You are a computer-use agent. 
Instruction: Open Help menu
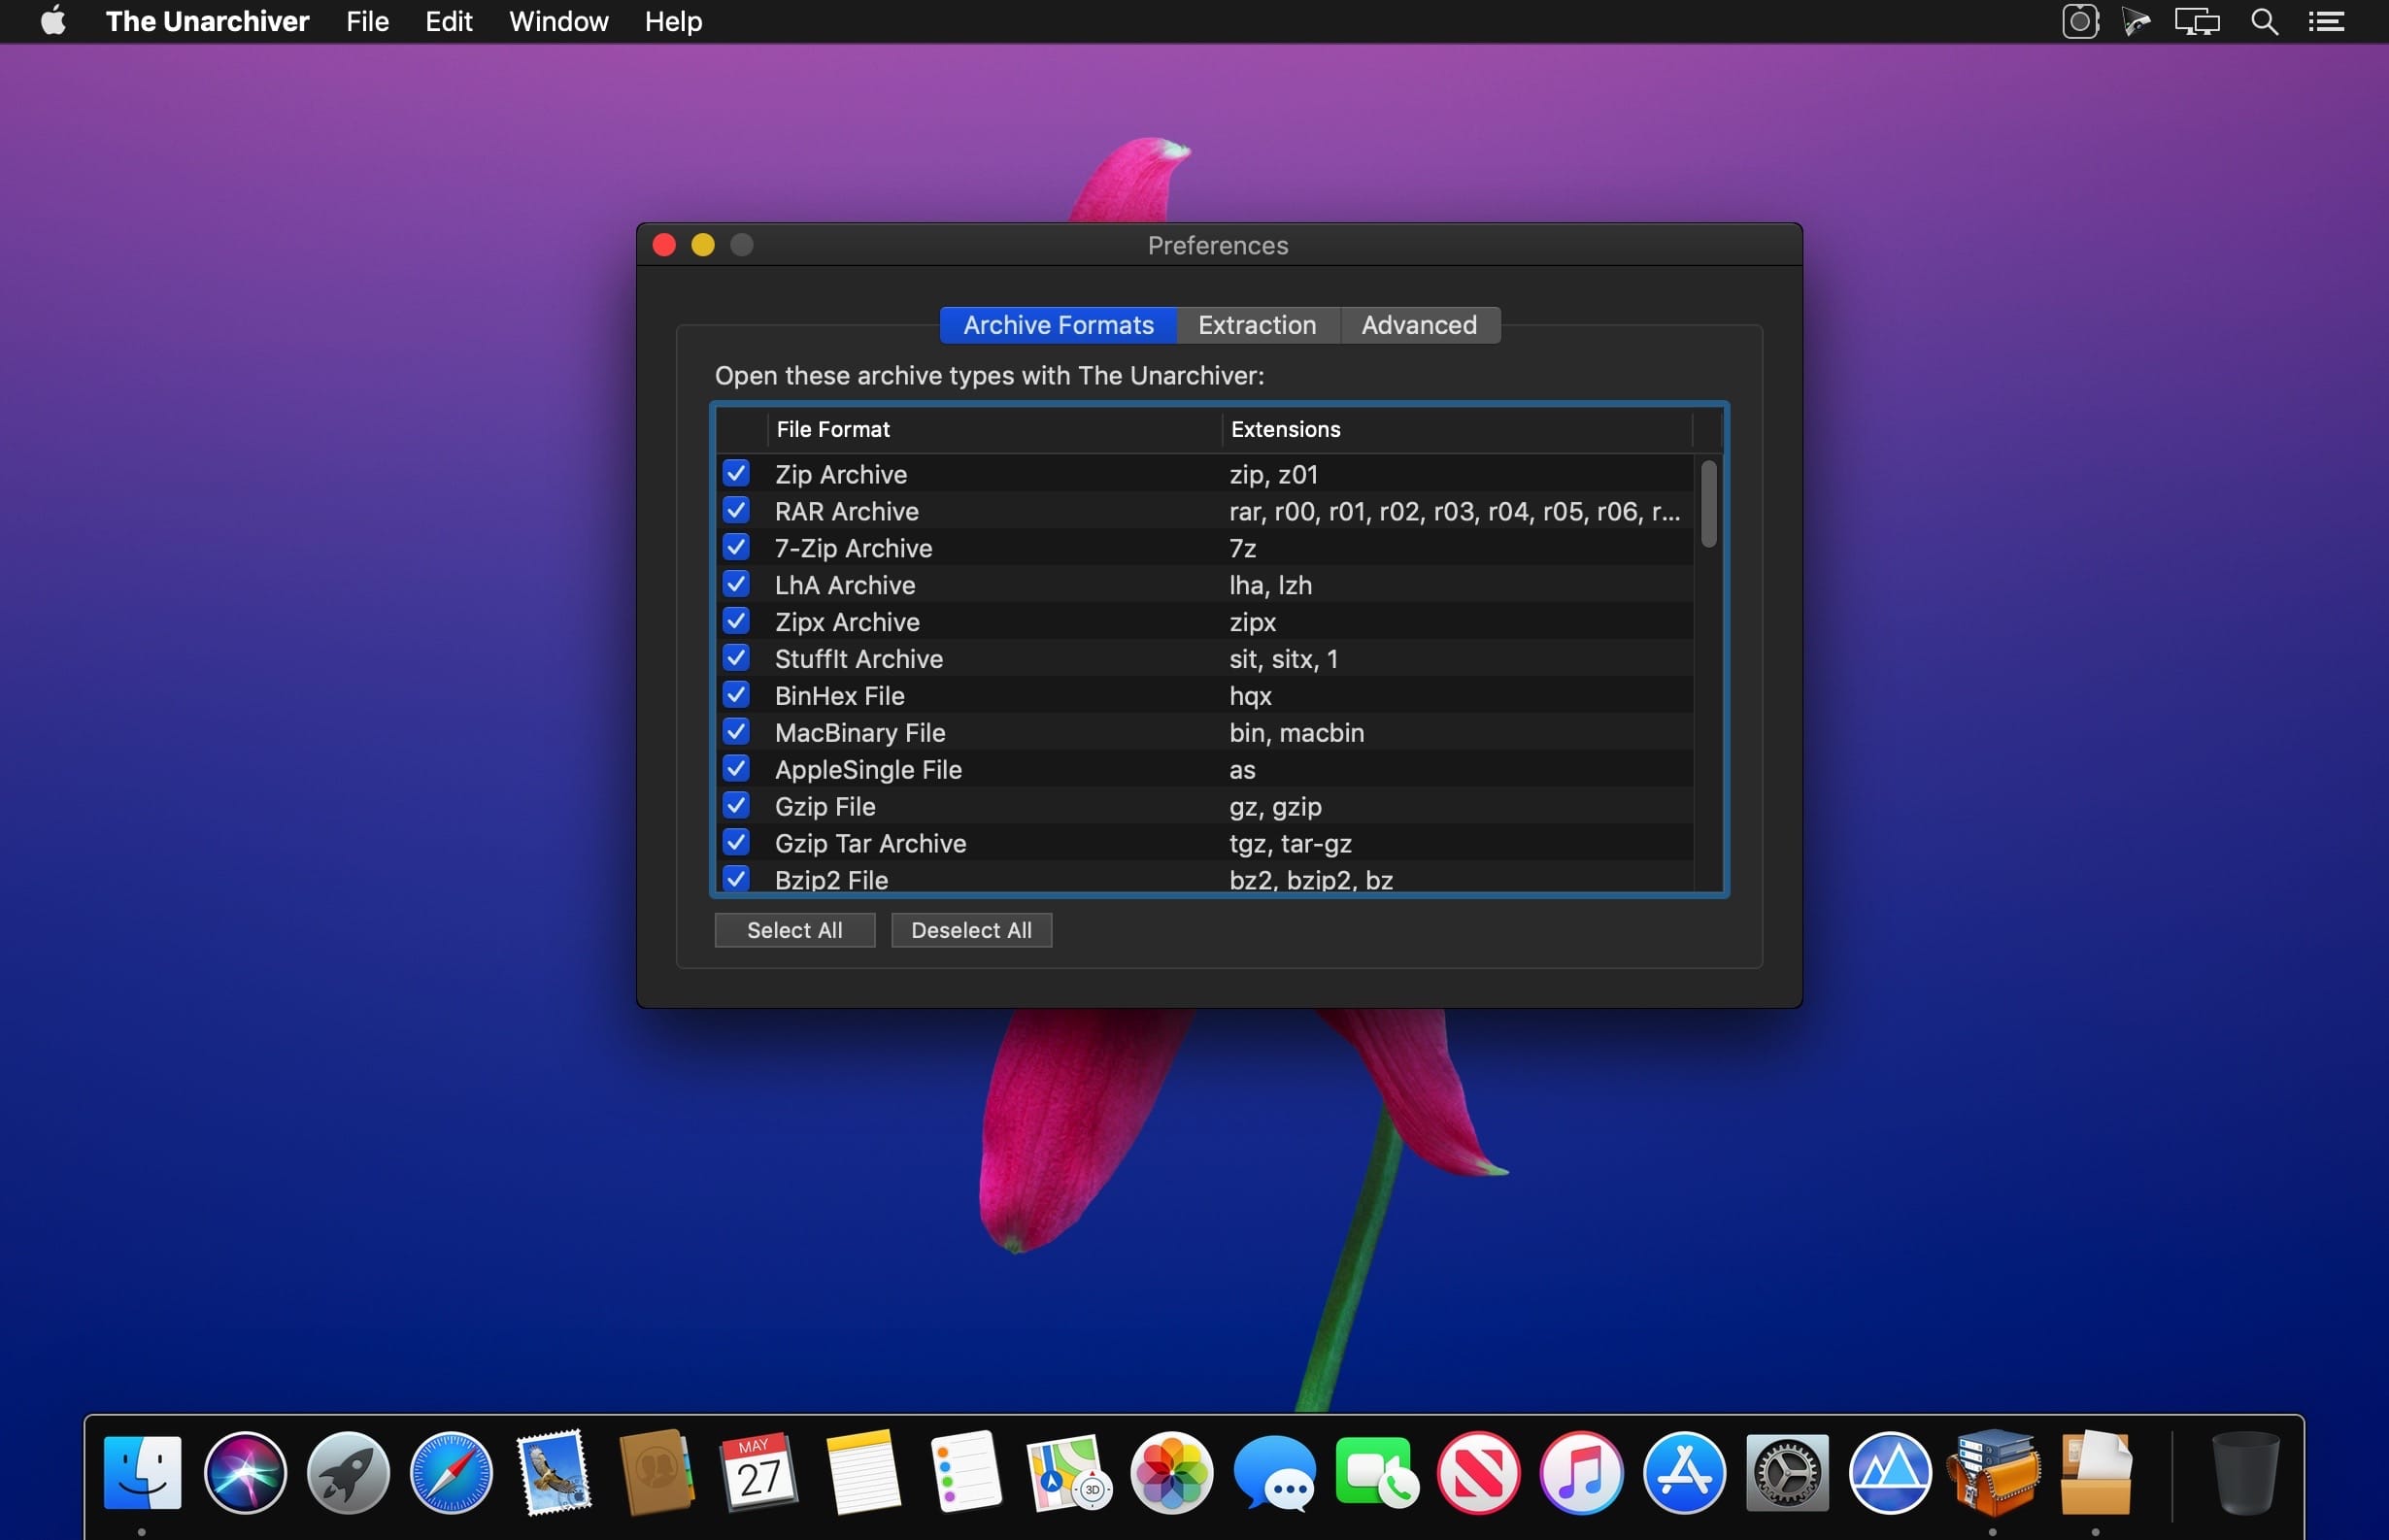click(x=673, y=21)
